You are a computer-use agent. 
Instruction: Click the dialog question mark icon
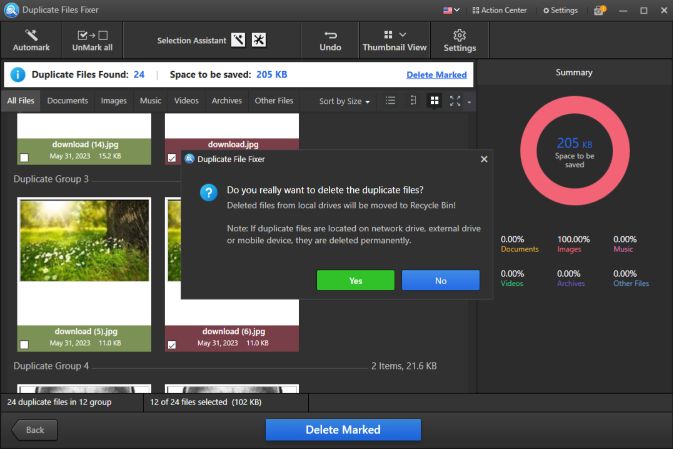pyautogui.click(x=209, y=192)
